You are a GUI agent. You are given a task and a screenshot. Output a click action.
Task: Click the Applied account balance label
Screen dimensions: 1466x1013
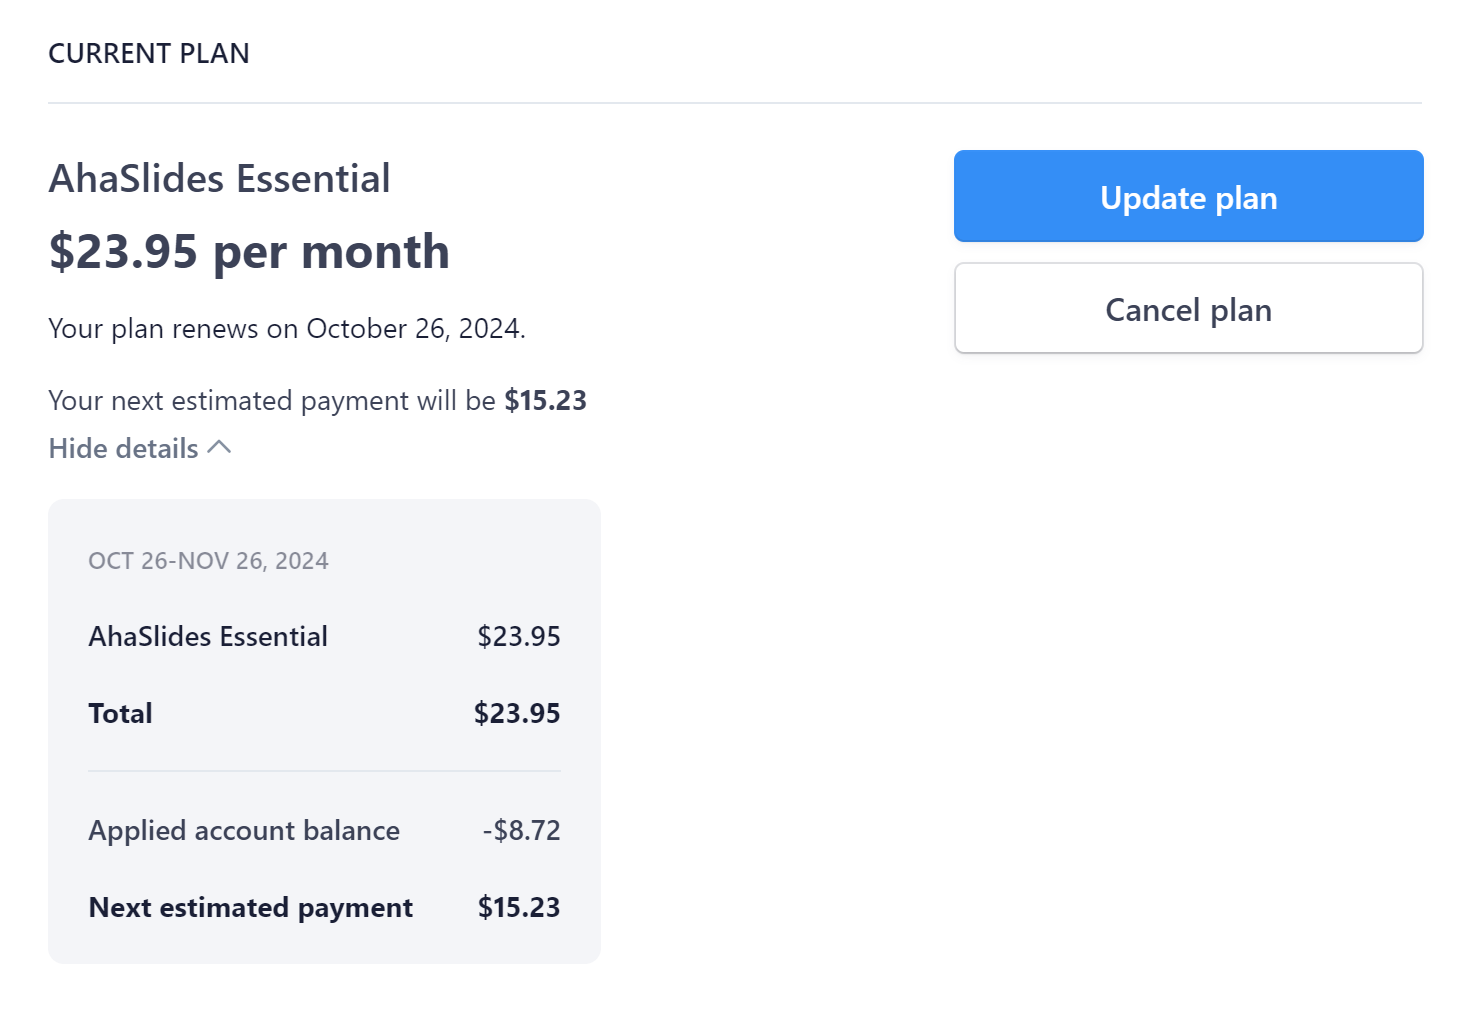tap(244, 830)
